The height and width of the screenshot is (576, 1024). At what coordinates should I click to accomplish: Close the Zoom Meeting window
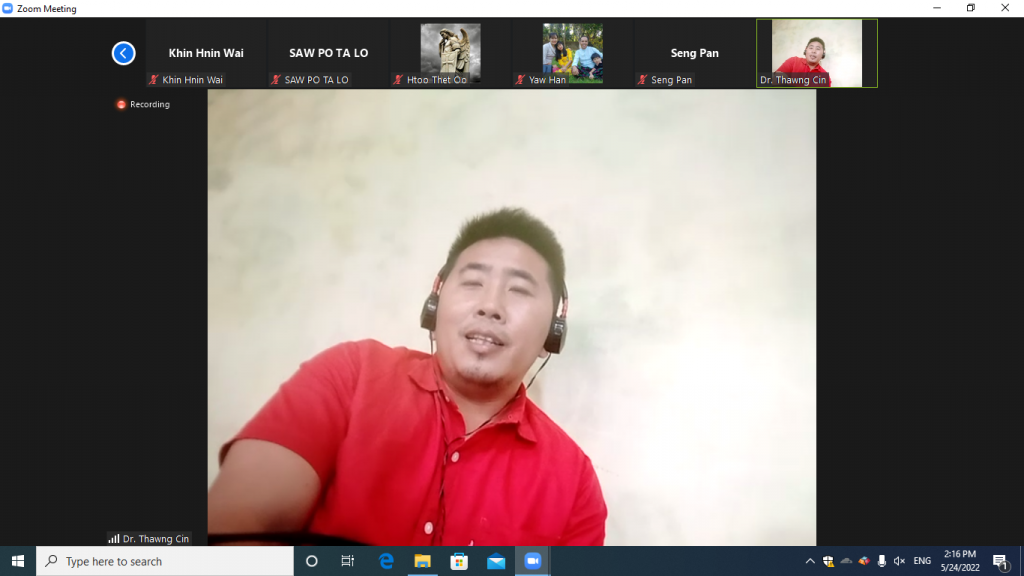(x=1006, y=8)
